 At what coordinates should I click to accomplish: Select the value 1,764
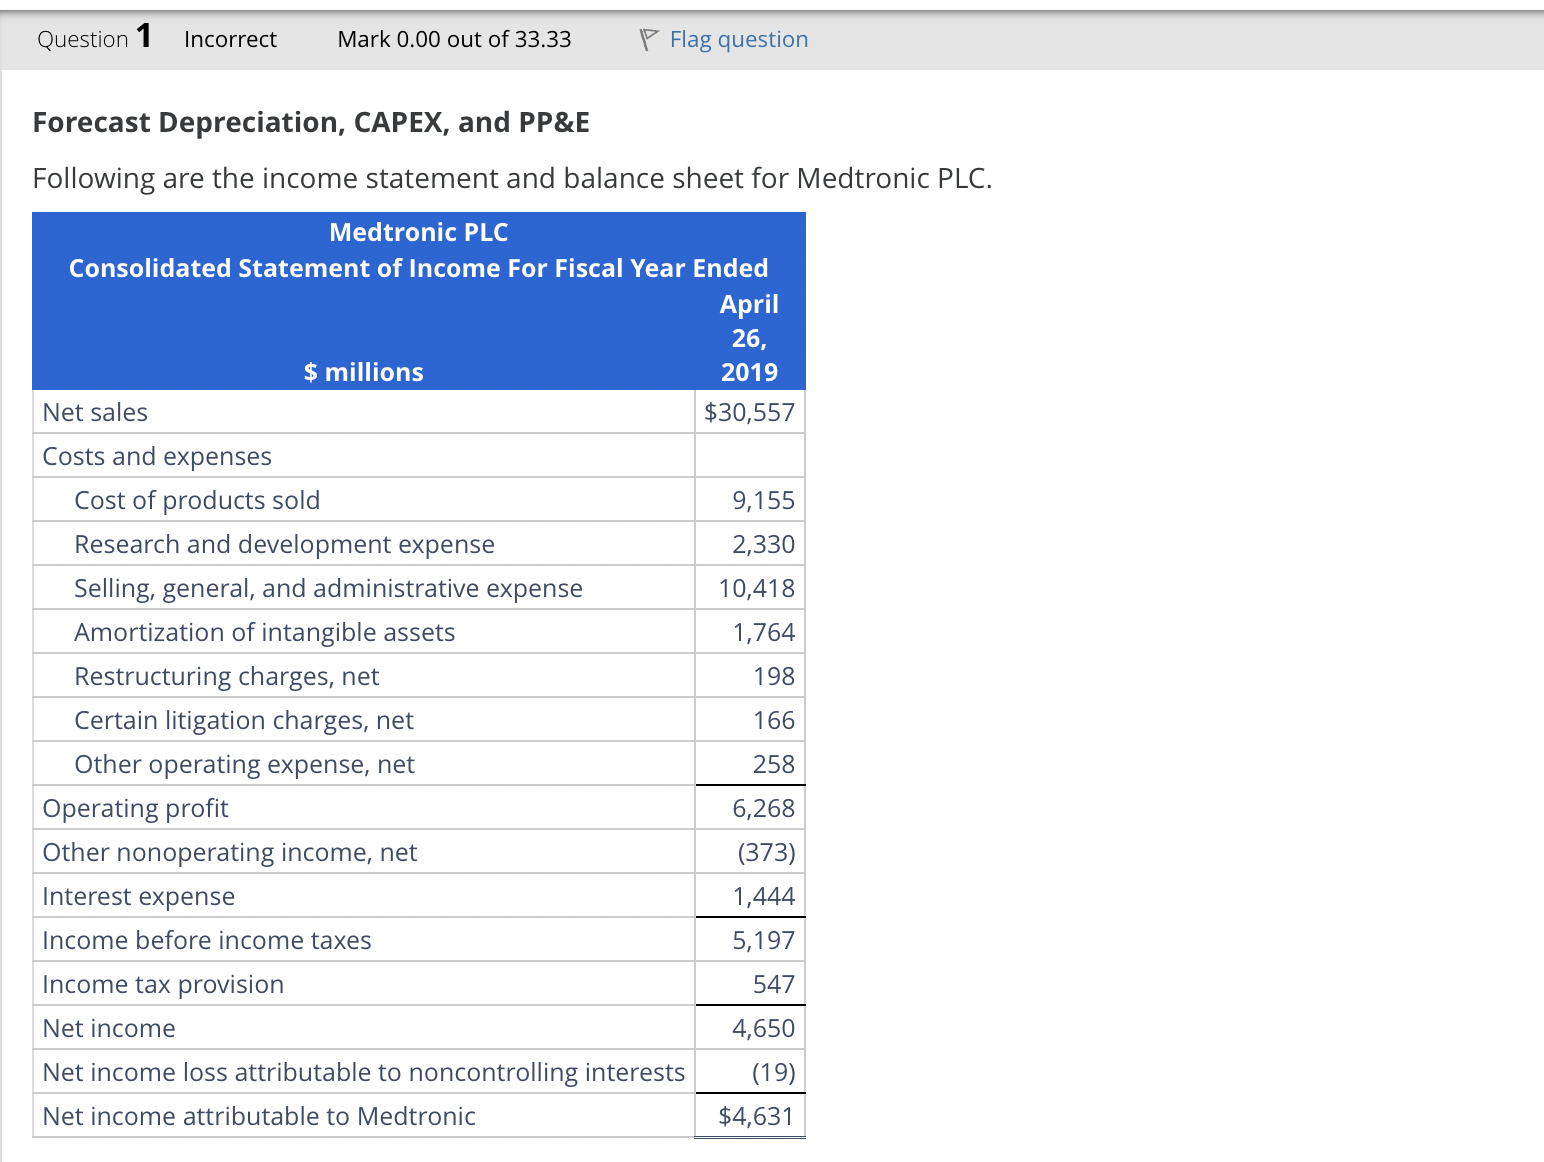[764, 632]
